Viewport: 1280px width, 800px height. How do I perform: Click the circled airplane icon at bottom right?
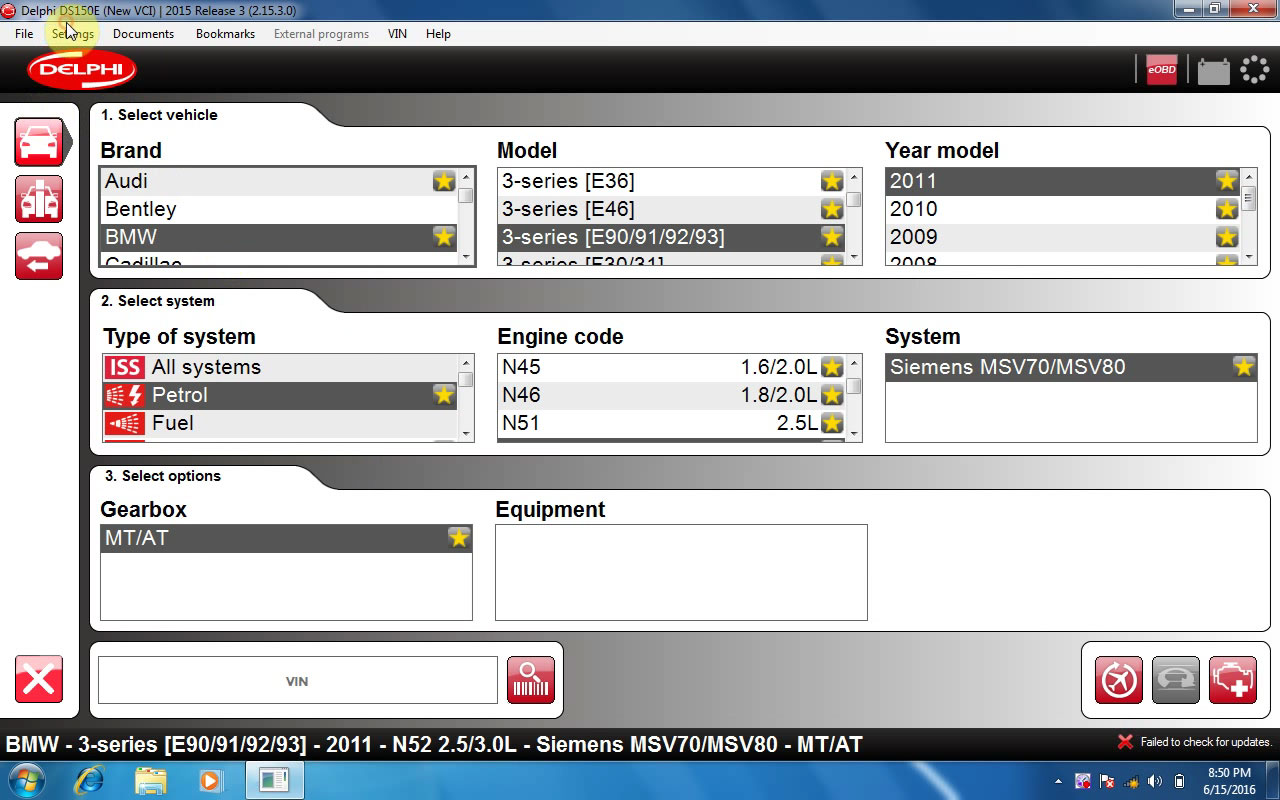click(1119, 681)
